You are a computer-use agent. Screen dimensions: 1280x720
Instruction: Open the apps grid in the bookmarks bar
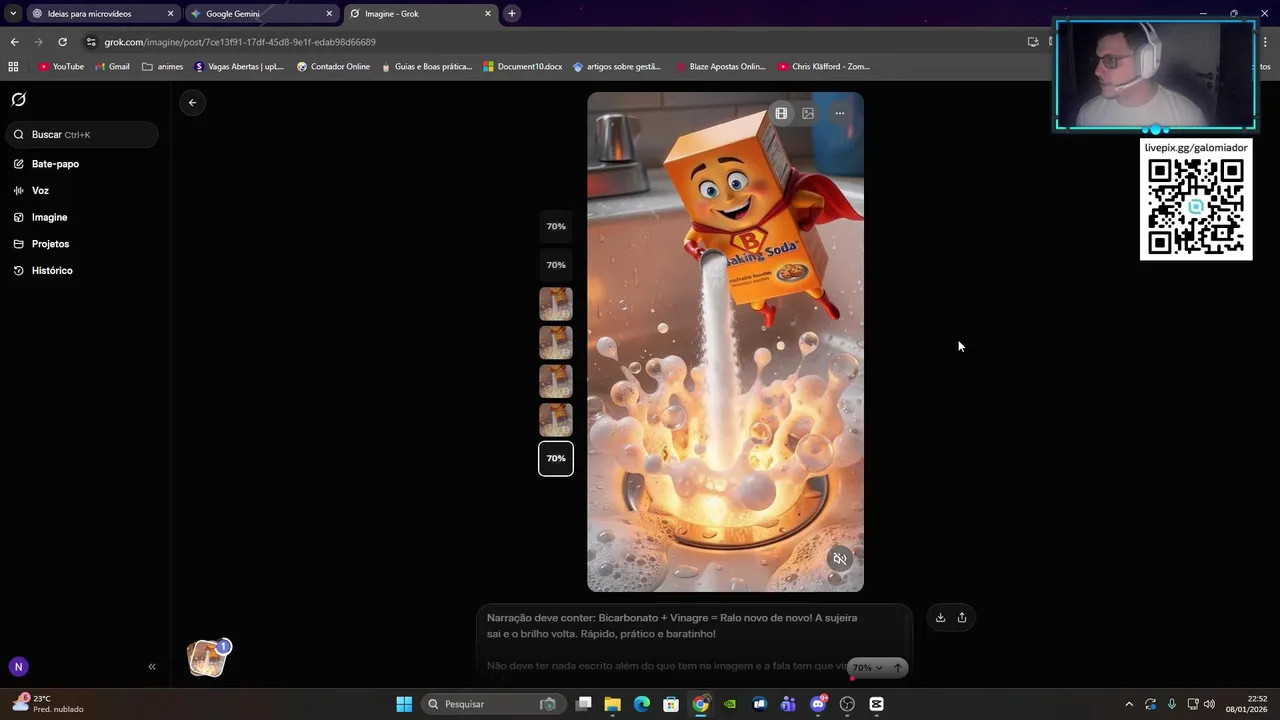(13, 67)
